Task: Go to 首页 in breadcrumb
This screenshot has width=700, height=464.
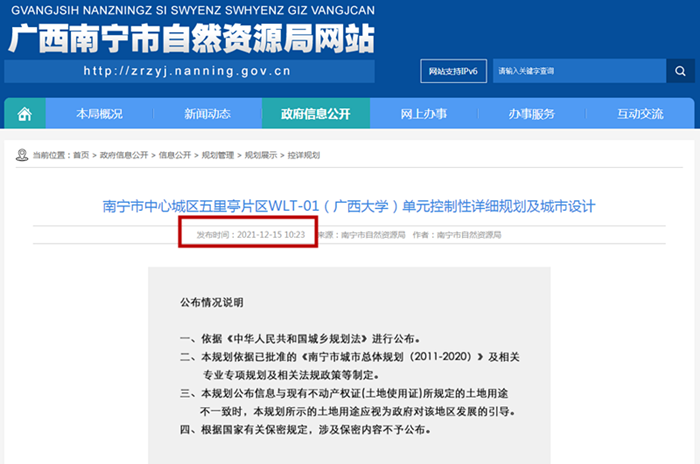Action: pyautogui.click(x=81, y=155)
